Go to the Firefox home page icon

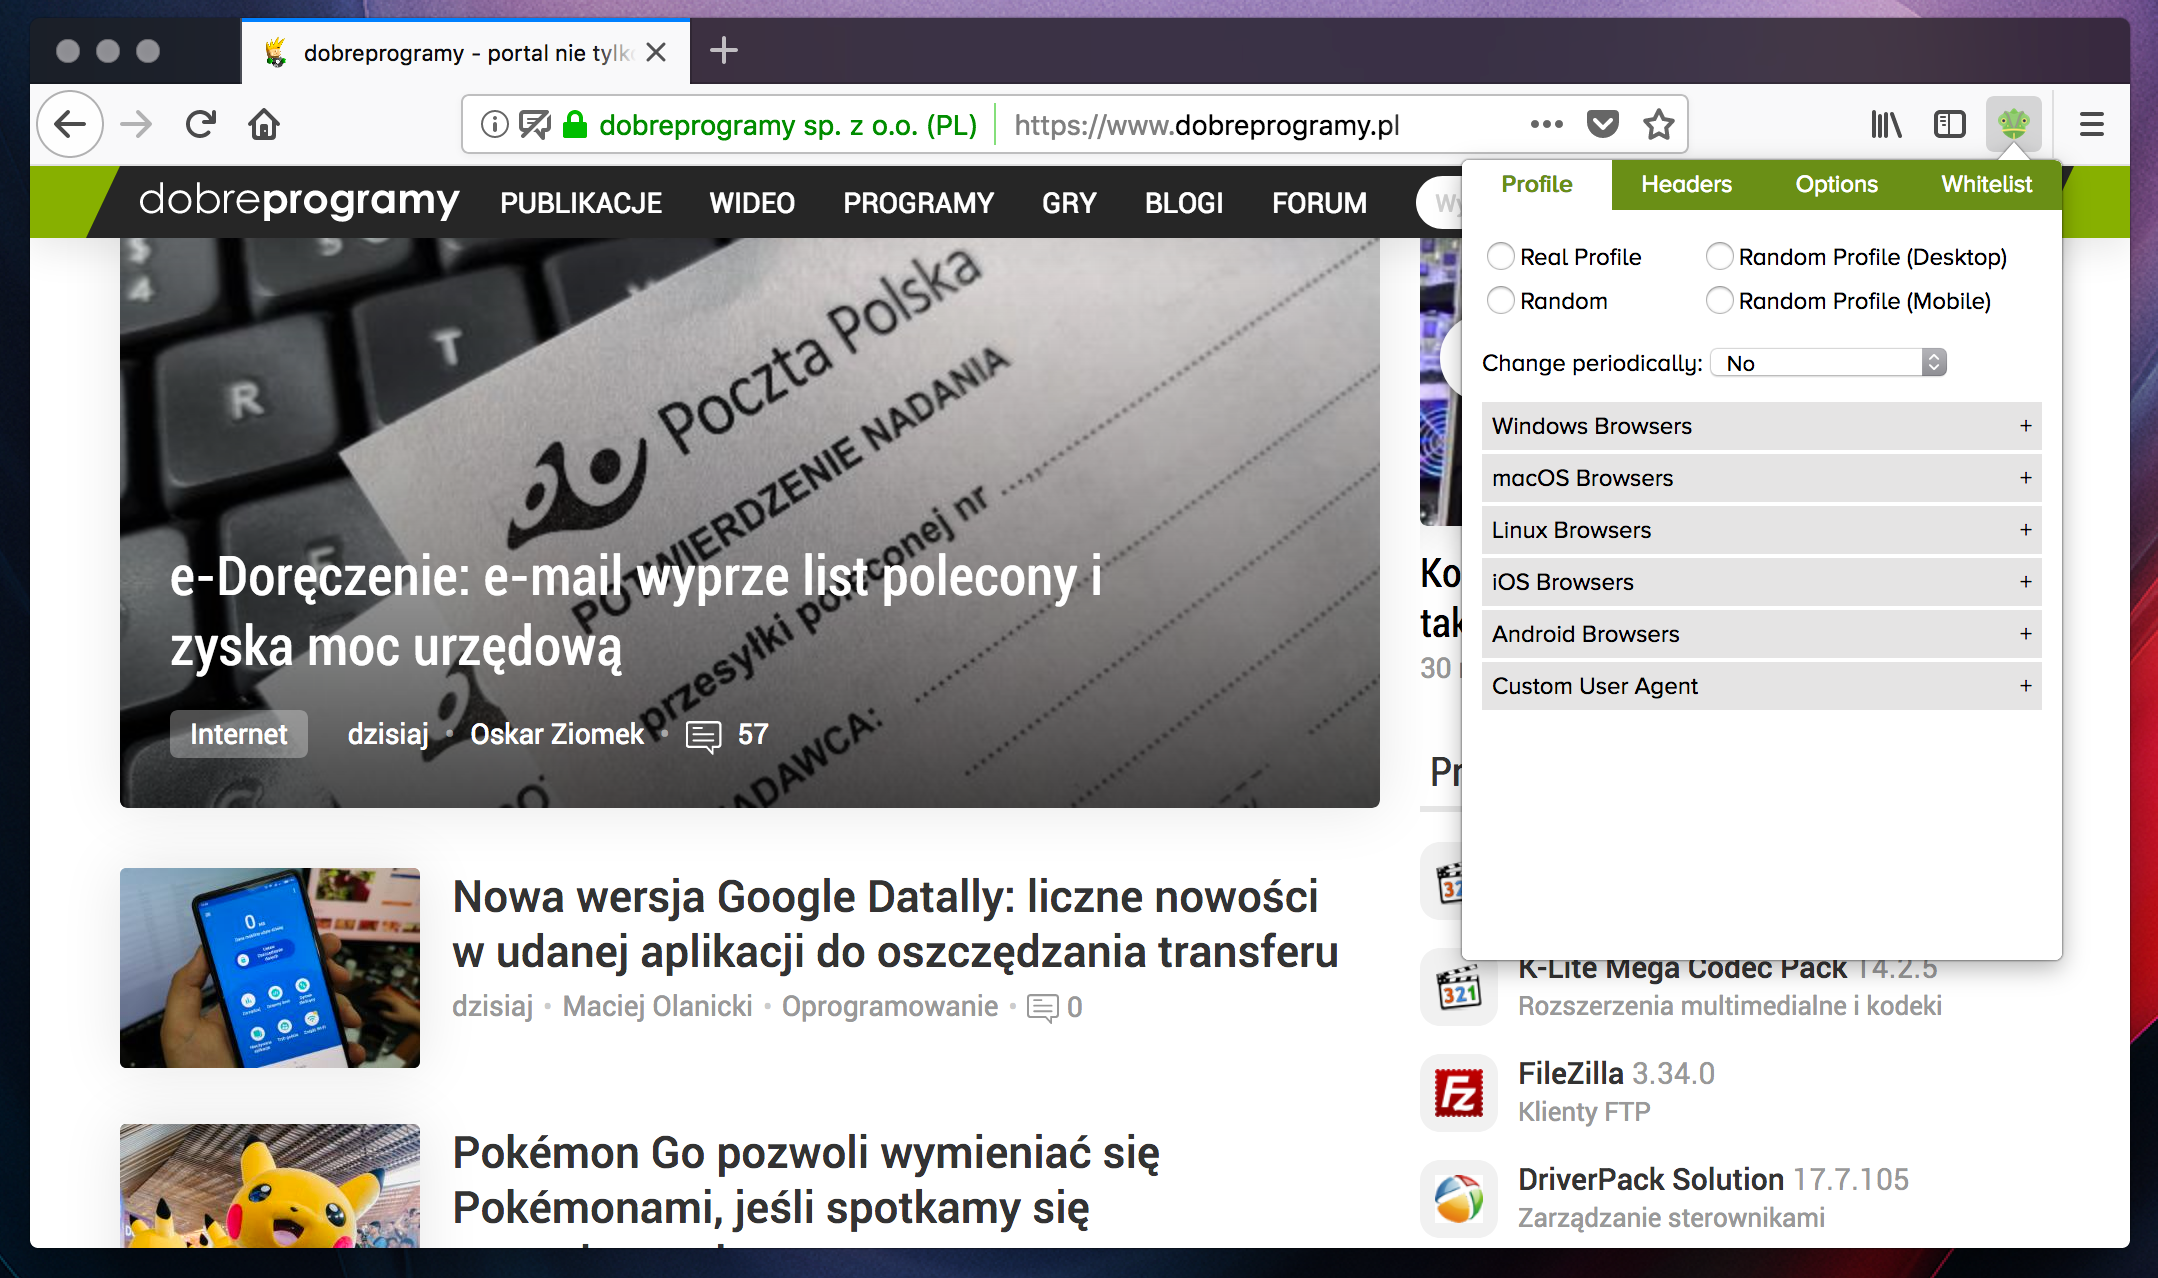click(264, 125)
